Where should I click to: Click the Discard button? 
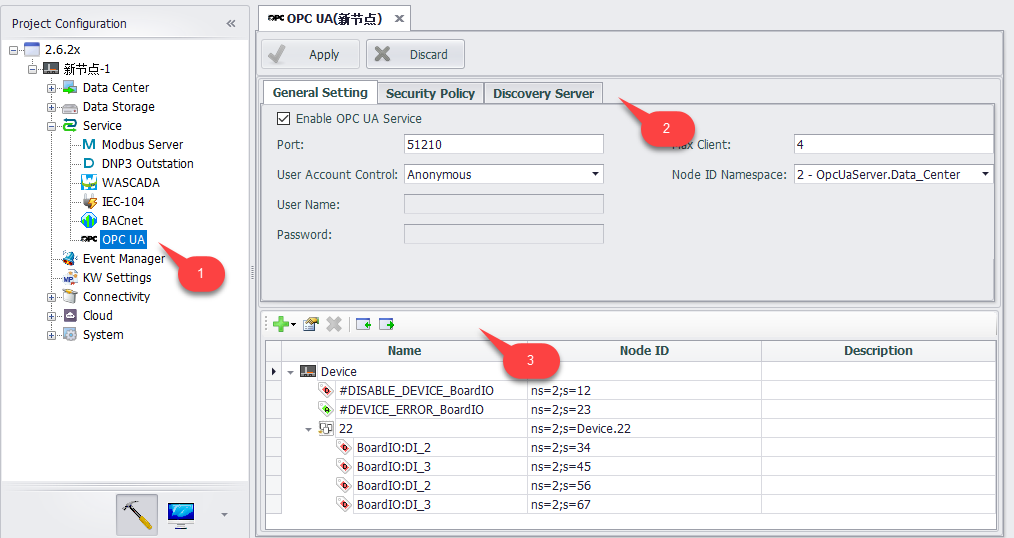(x=415, y=54)
